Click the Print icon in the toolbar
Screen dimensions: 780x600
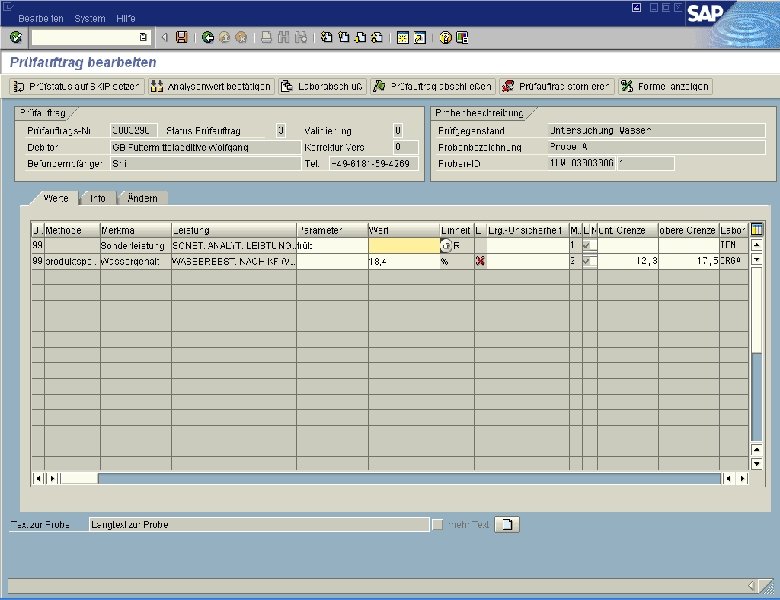[x=267, y=37]
